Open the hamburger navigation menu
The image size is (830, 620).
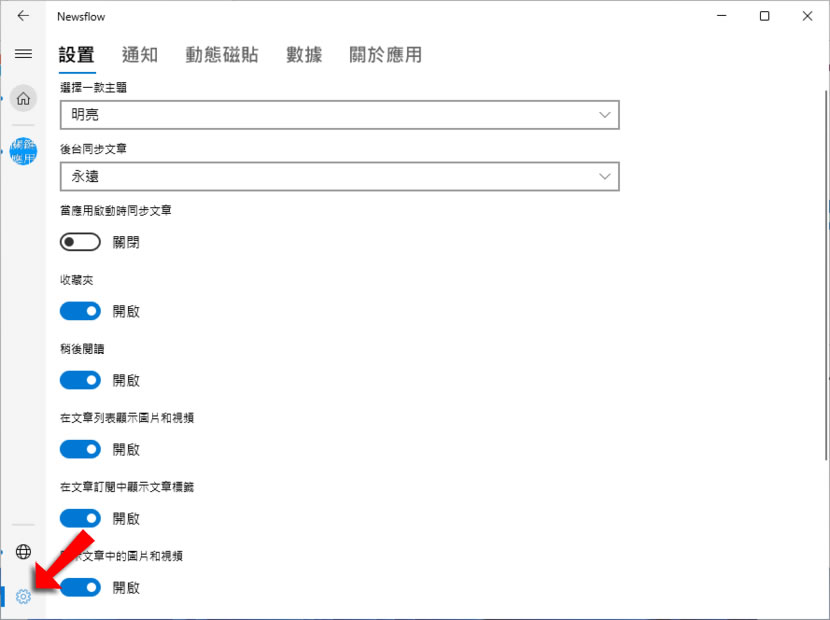[23, 53]
